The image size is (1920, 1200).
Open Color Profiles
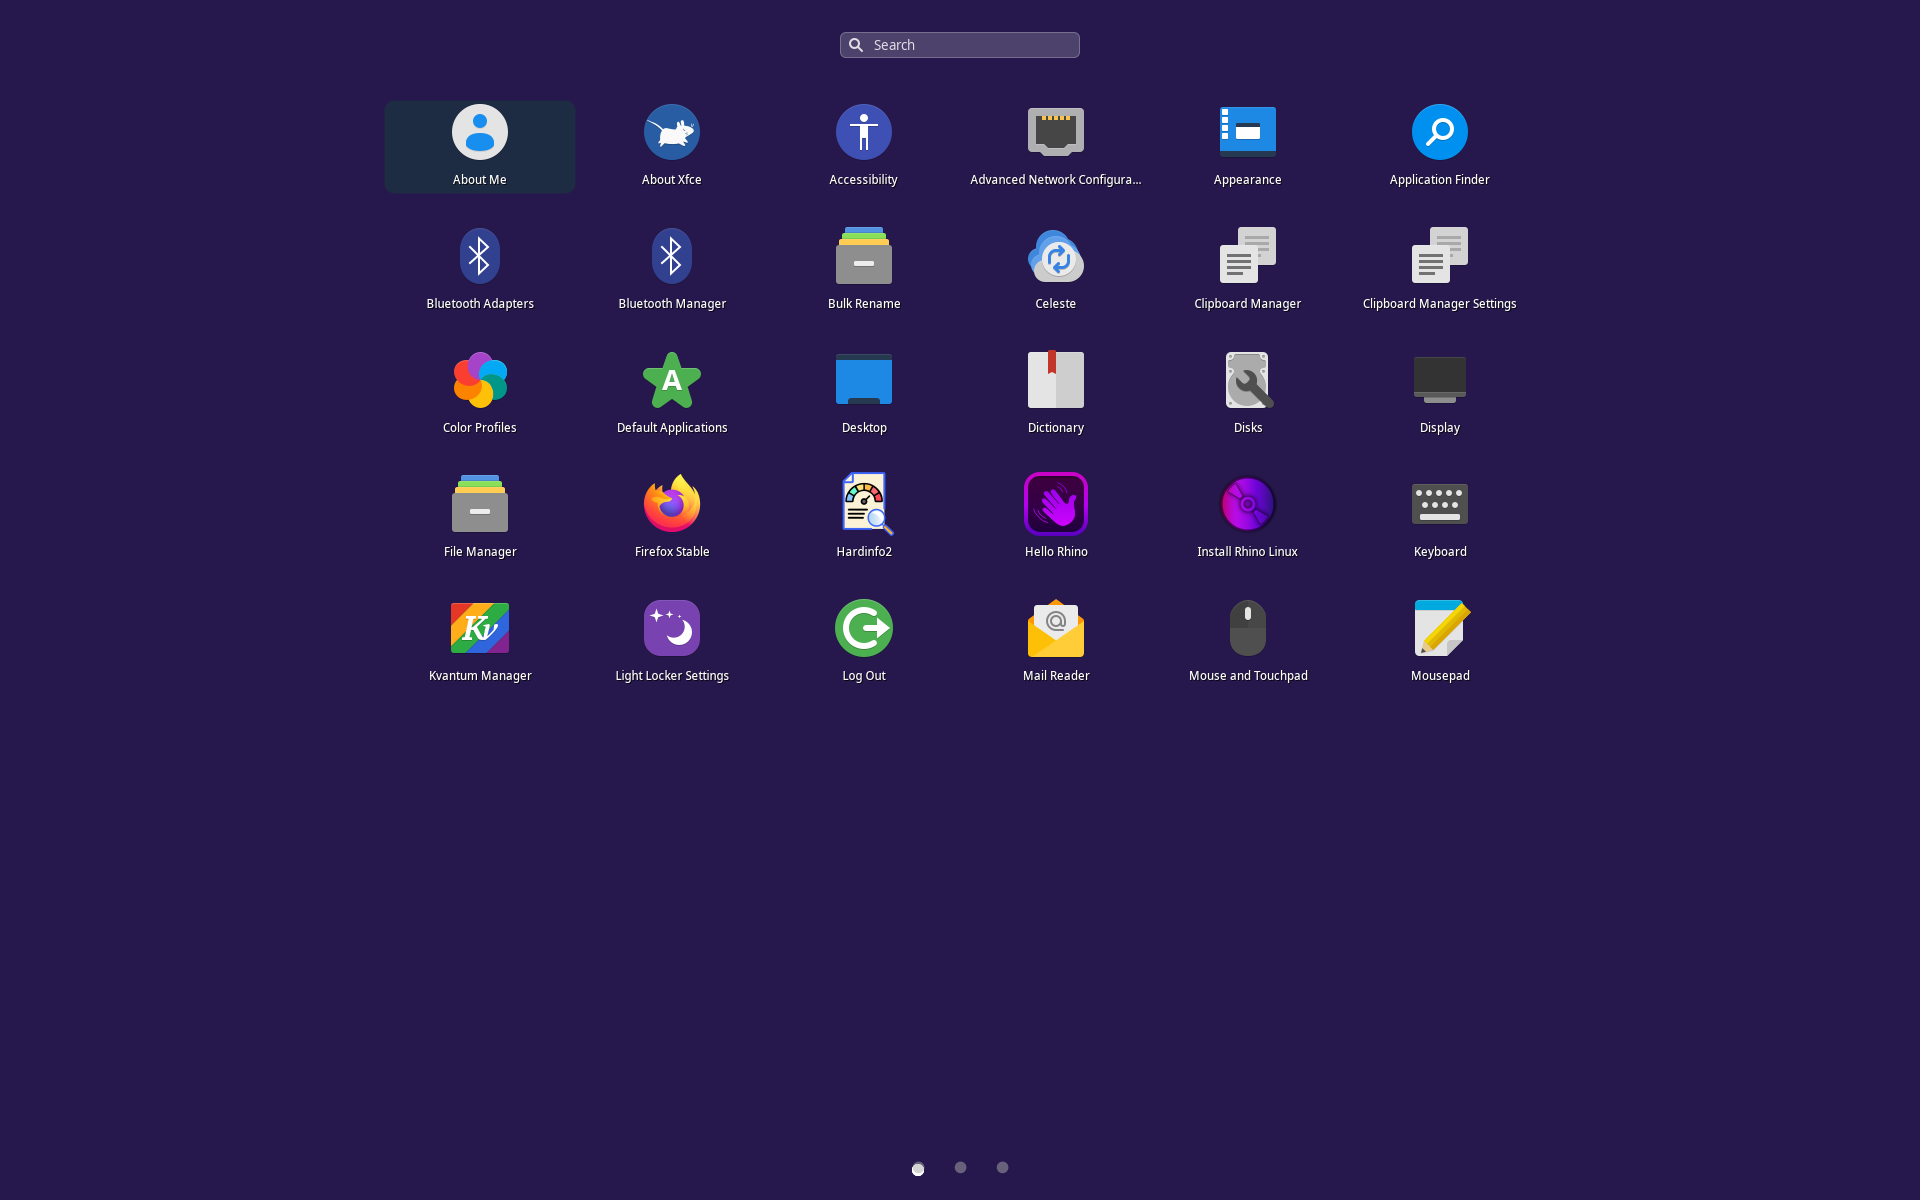(480, 380)
